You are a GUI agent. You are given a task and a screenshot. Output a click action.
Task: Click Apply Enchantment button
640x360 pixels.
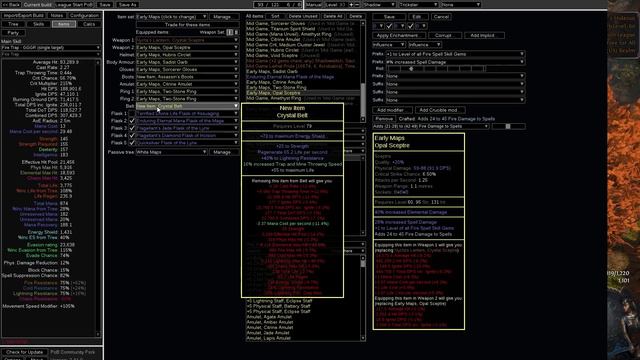click(398, 36)
